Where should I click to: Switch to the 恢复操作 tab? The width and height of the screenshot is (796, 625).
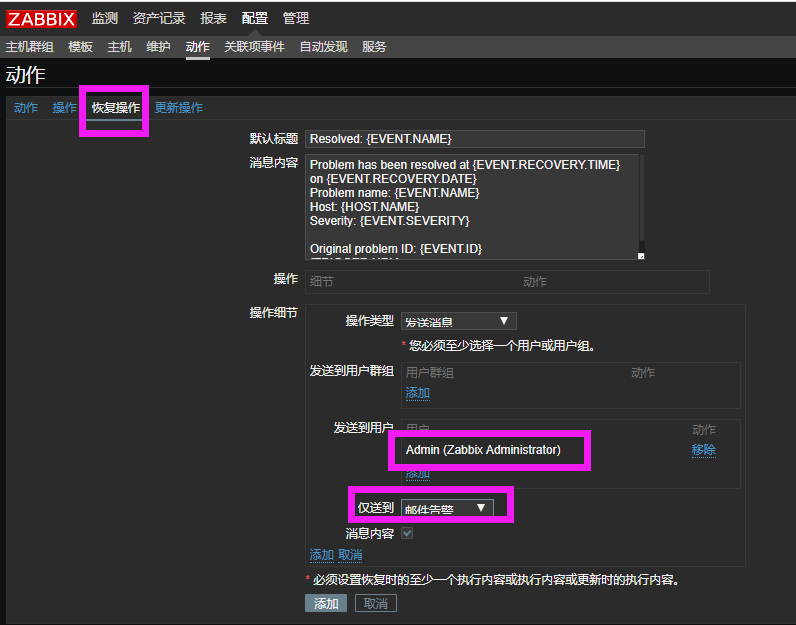[x=116, y=108]
